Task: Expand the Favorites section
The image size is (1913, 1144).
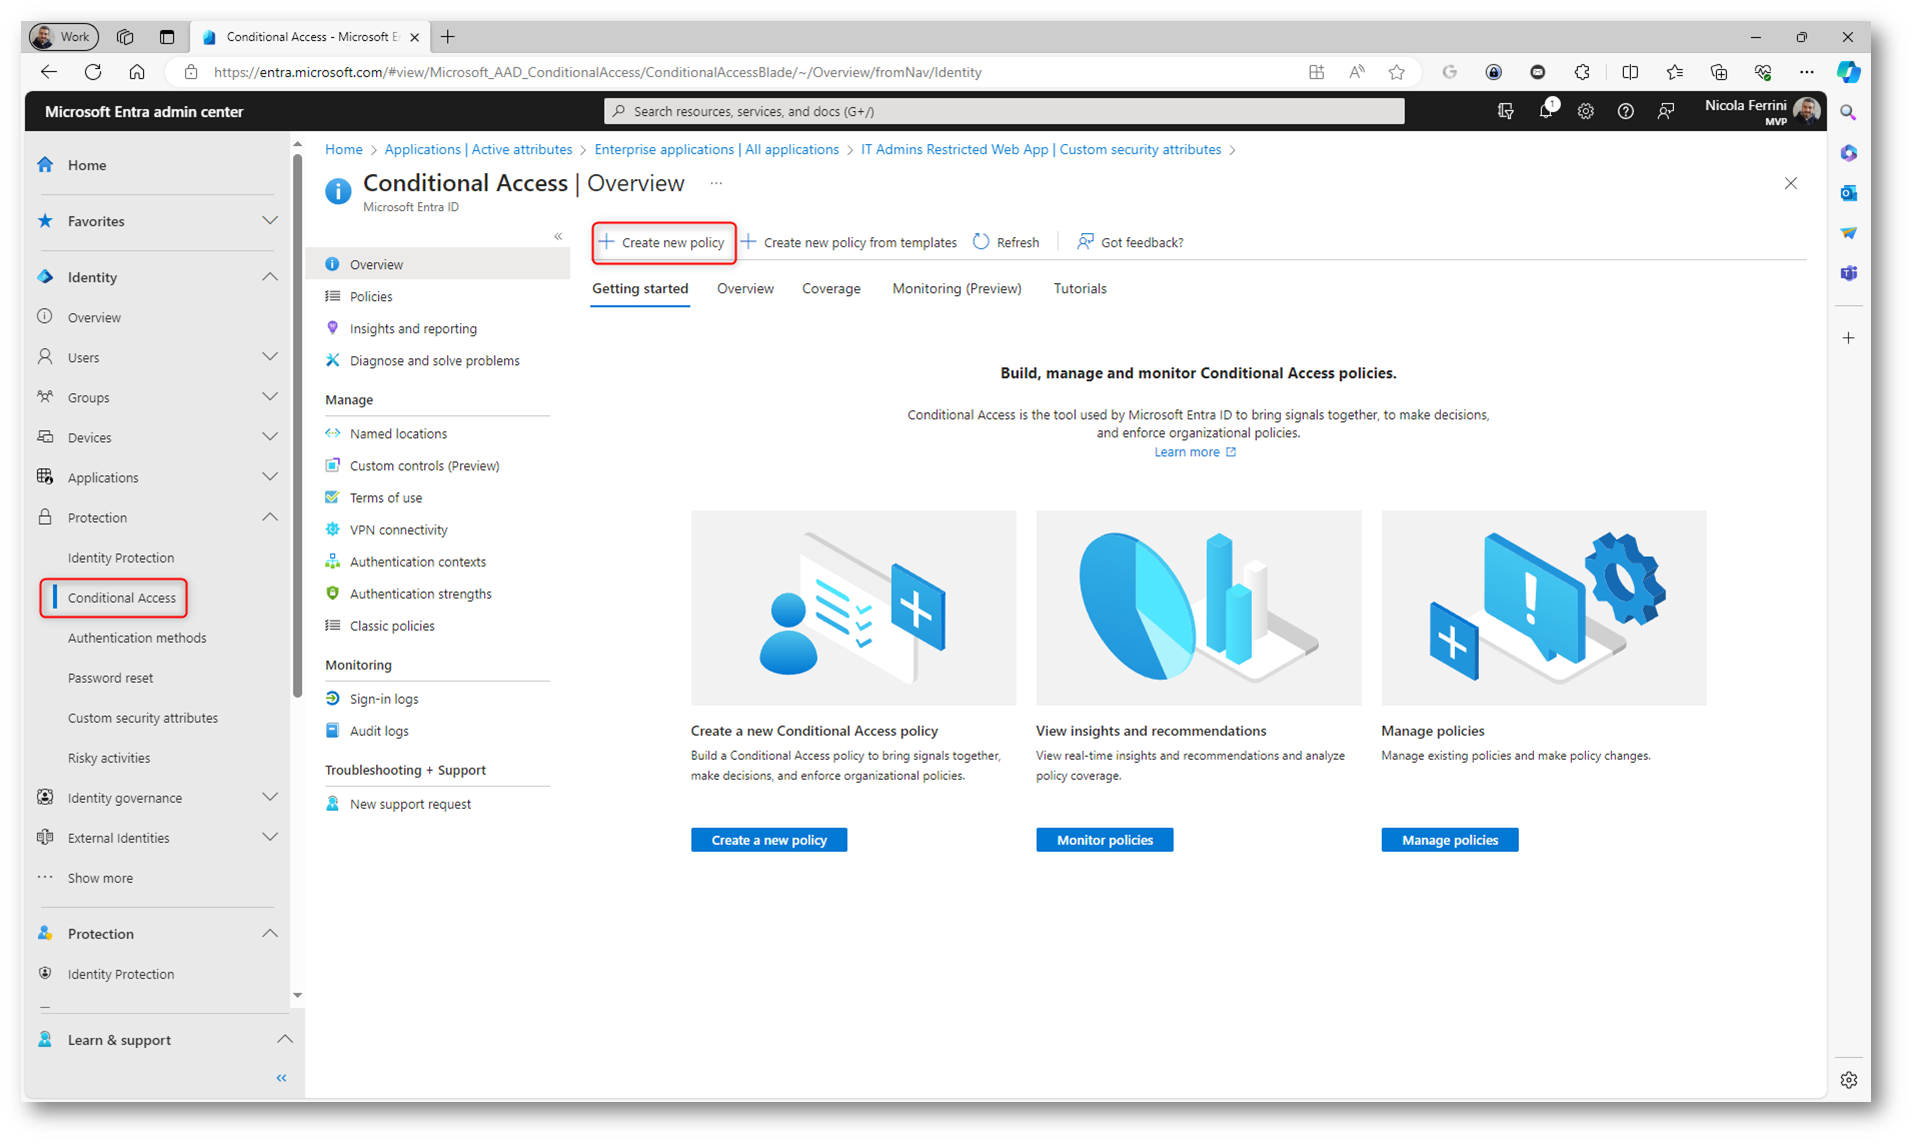Action: [x=270, y=220]
